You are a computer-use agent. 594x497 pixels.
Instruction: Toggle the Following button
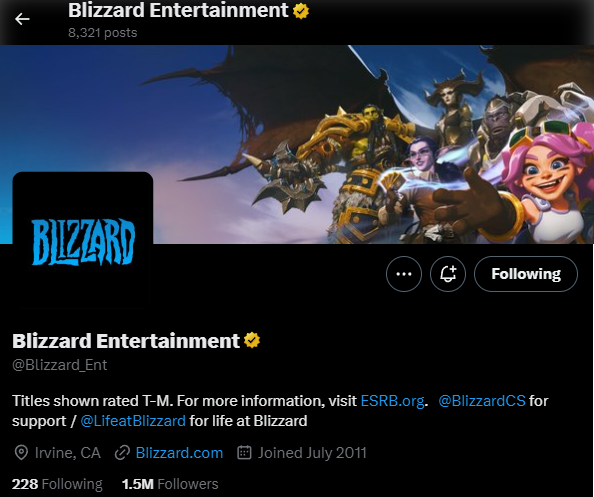[526, 274]
